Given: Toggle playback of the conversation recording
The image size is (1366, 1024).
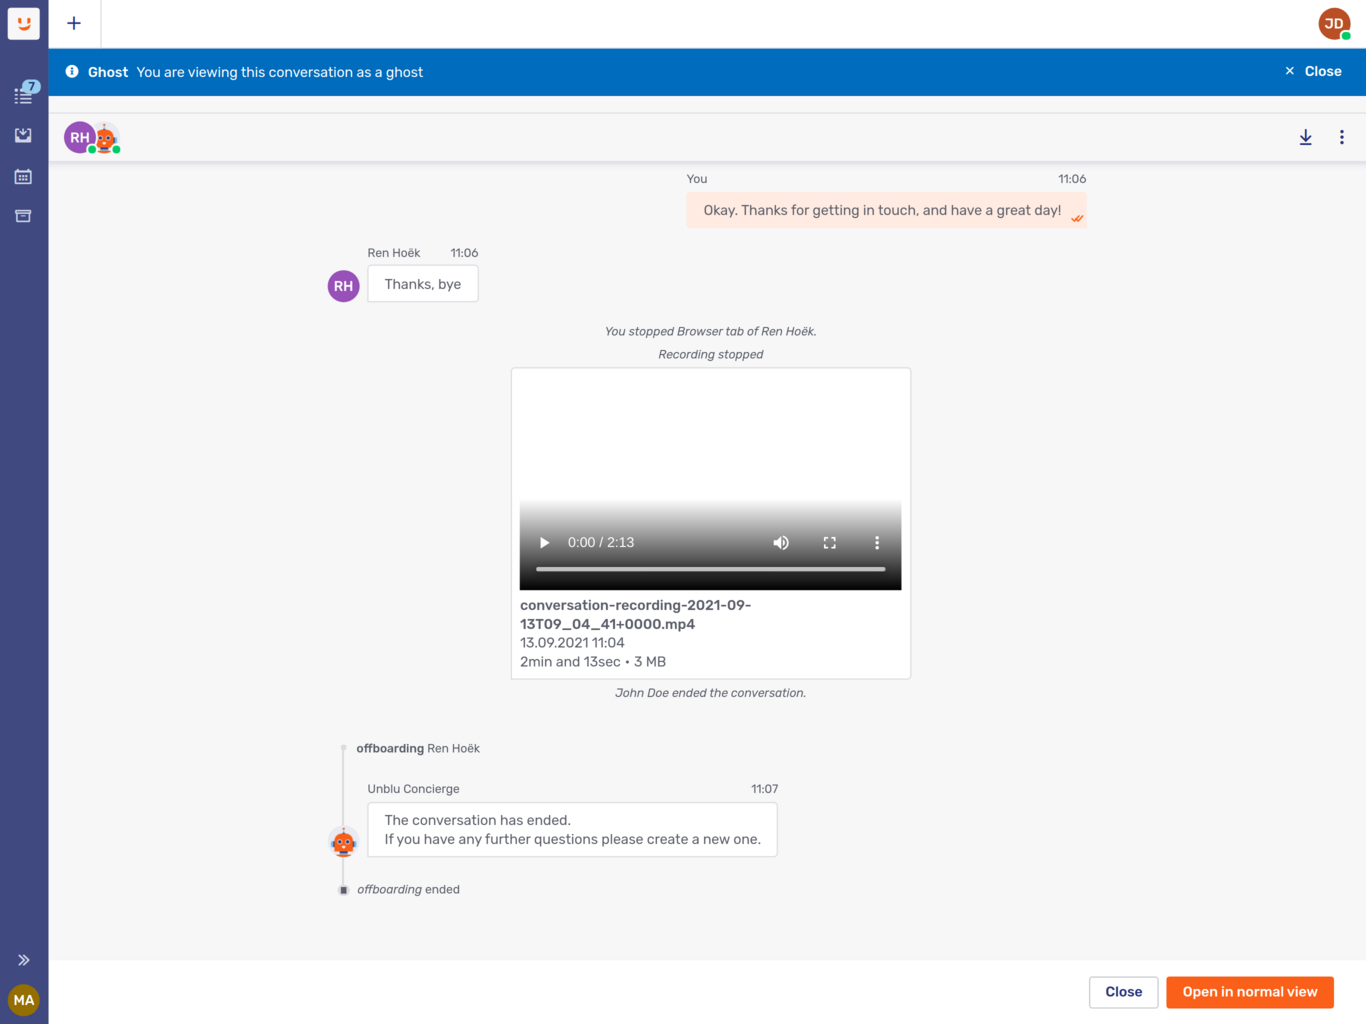Looking at the screenshot, I should click(543, 542).
